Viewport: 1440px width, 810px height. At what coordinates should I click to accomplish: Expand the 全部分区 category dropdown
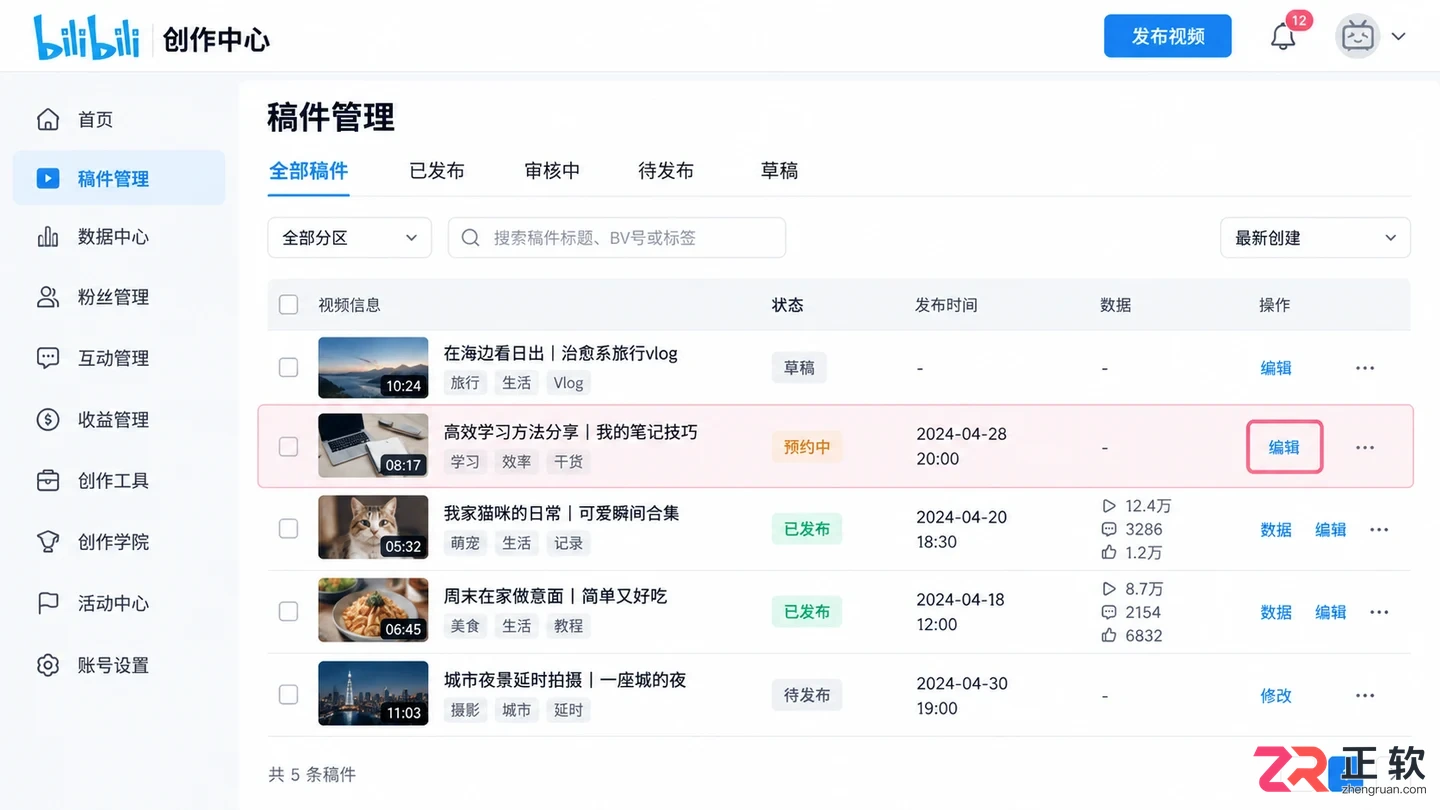point(350,238)
